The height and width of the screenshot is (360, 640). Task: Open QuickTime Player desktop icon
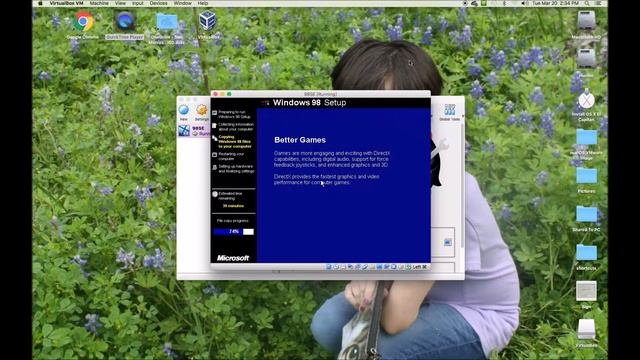pos(124,22)
